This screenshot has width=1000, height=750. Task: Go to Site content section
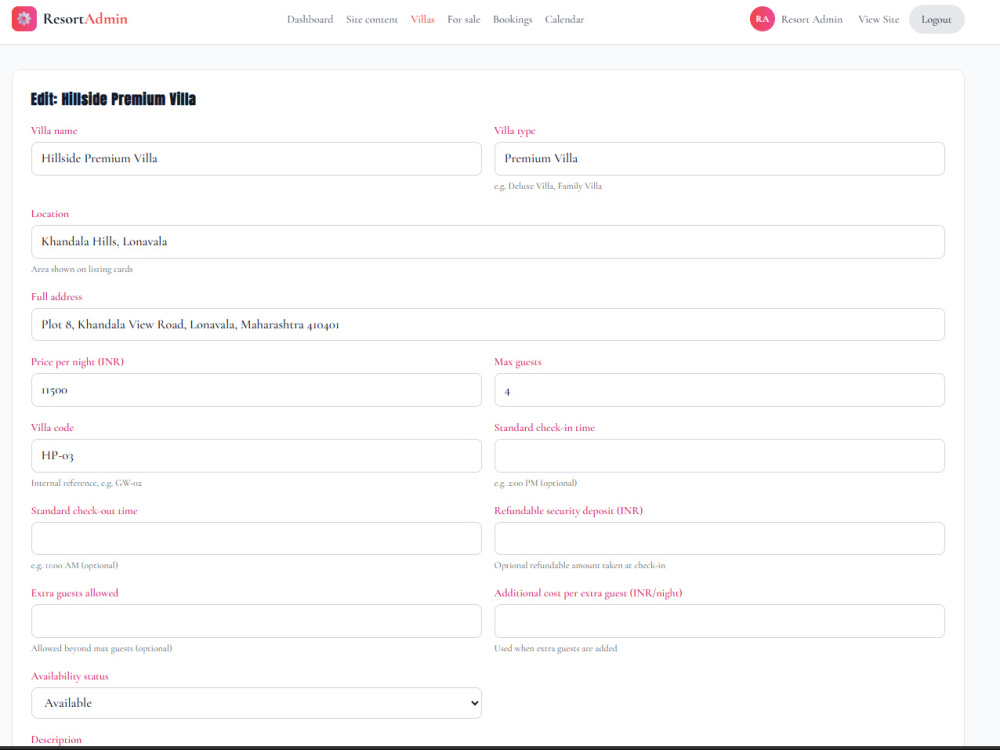pos(372,20)
